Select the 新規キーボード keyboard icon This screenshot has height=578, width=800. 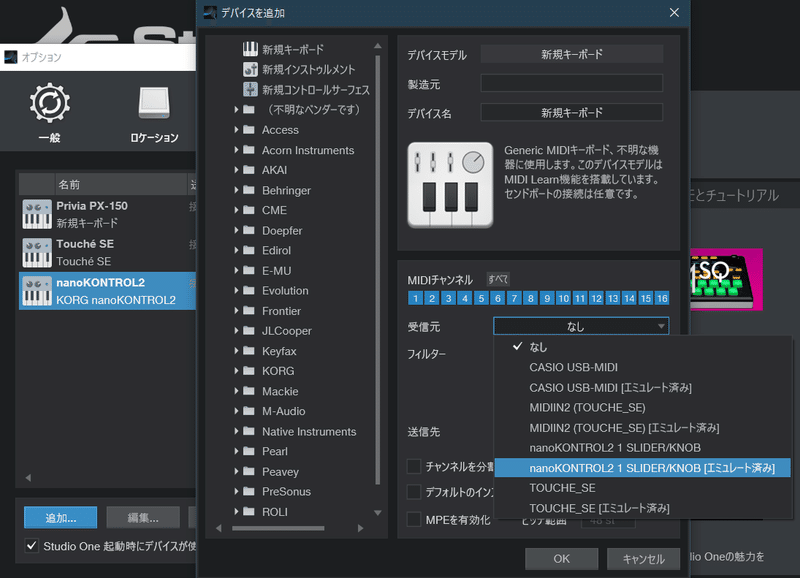point(250,49)
